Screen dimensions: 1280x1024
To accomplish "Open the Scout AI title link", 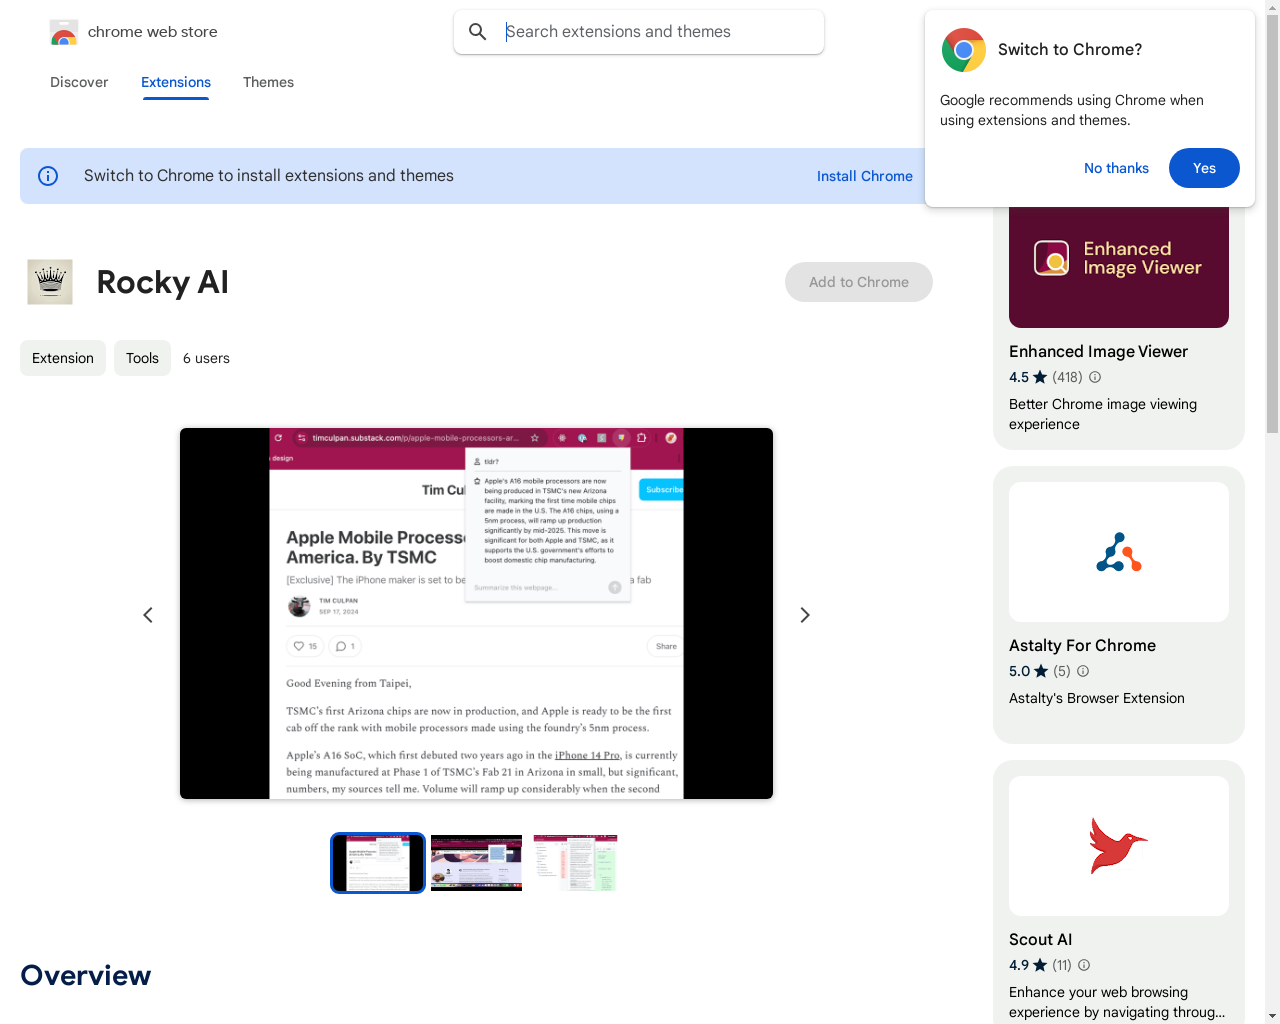I will point(1040,939).
